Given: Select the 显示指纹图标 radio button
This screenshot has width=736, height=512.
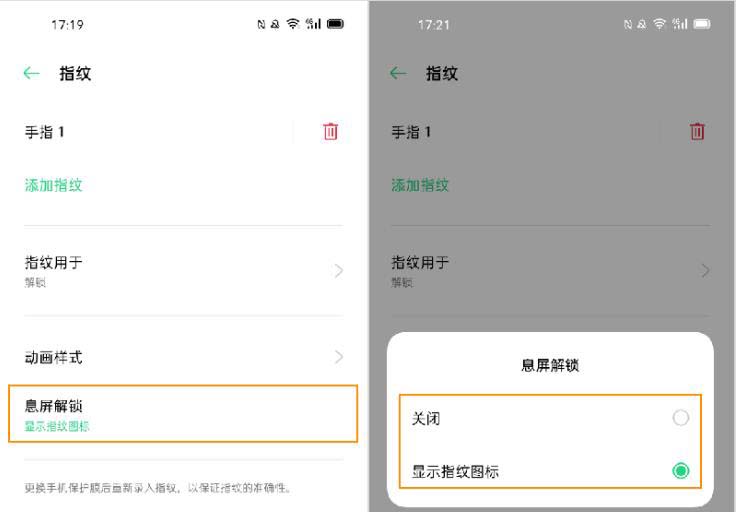Looking at the screenshot, I should (x=681, y=470).
